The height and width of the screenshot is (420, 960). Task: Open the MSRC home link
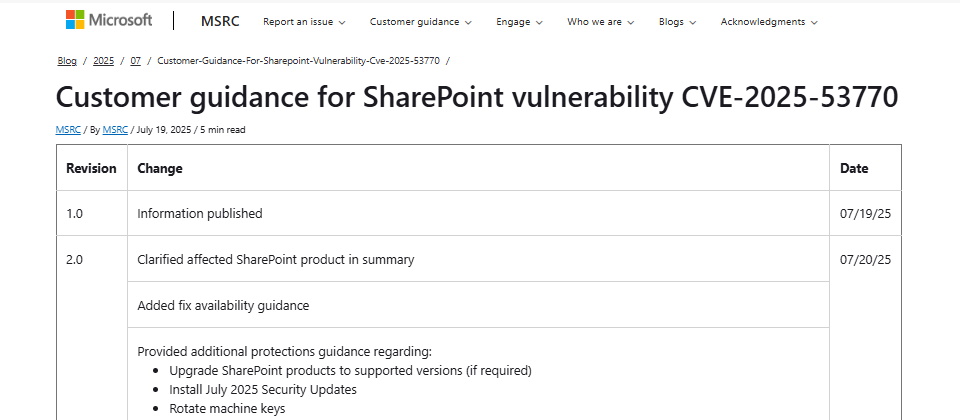tap(219, 21)
